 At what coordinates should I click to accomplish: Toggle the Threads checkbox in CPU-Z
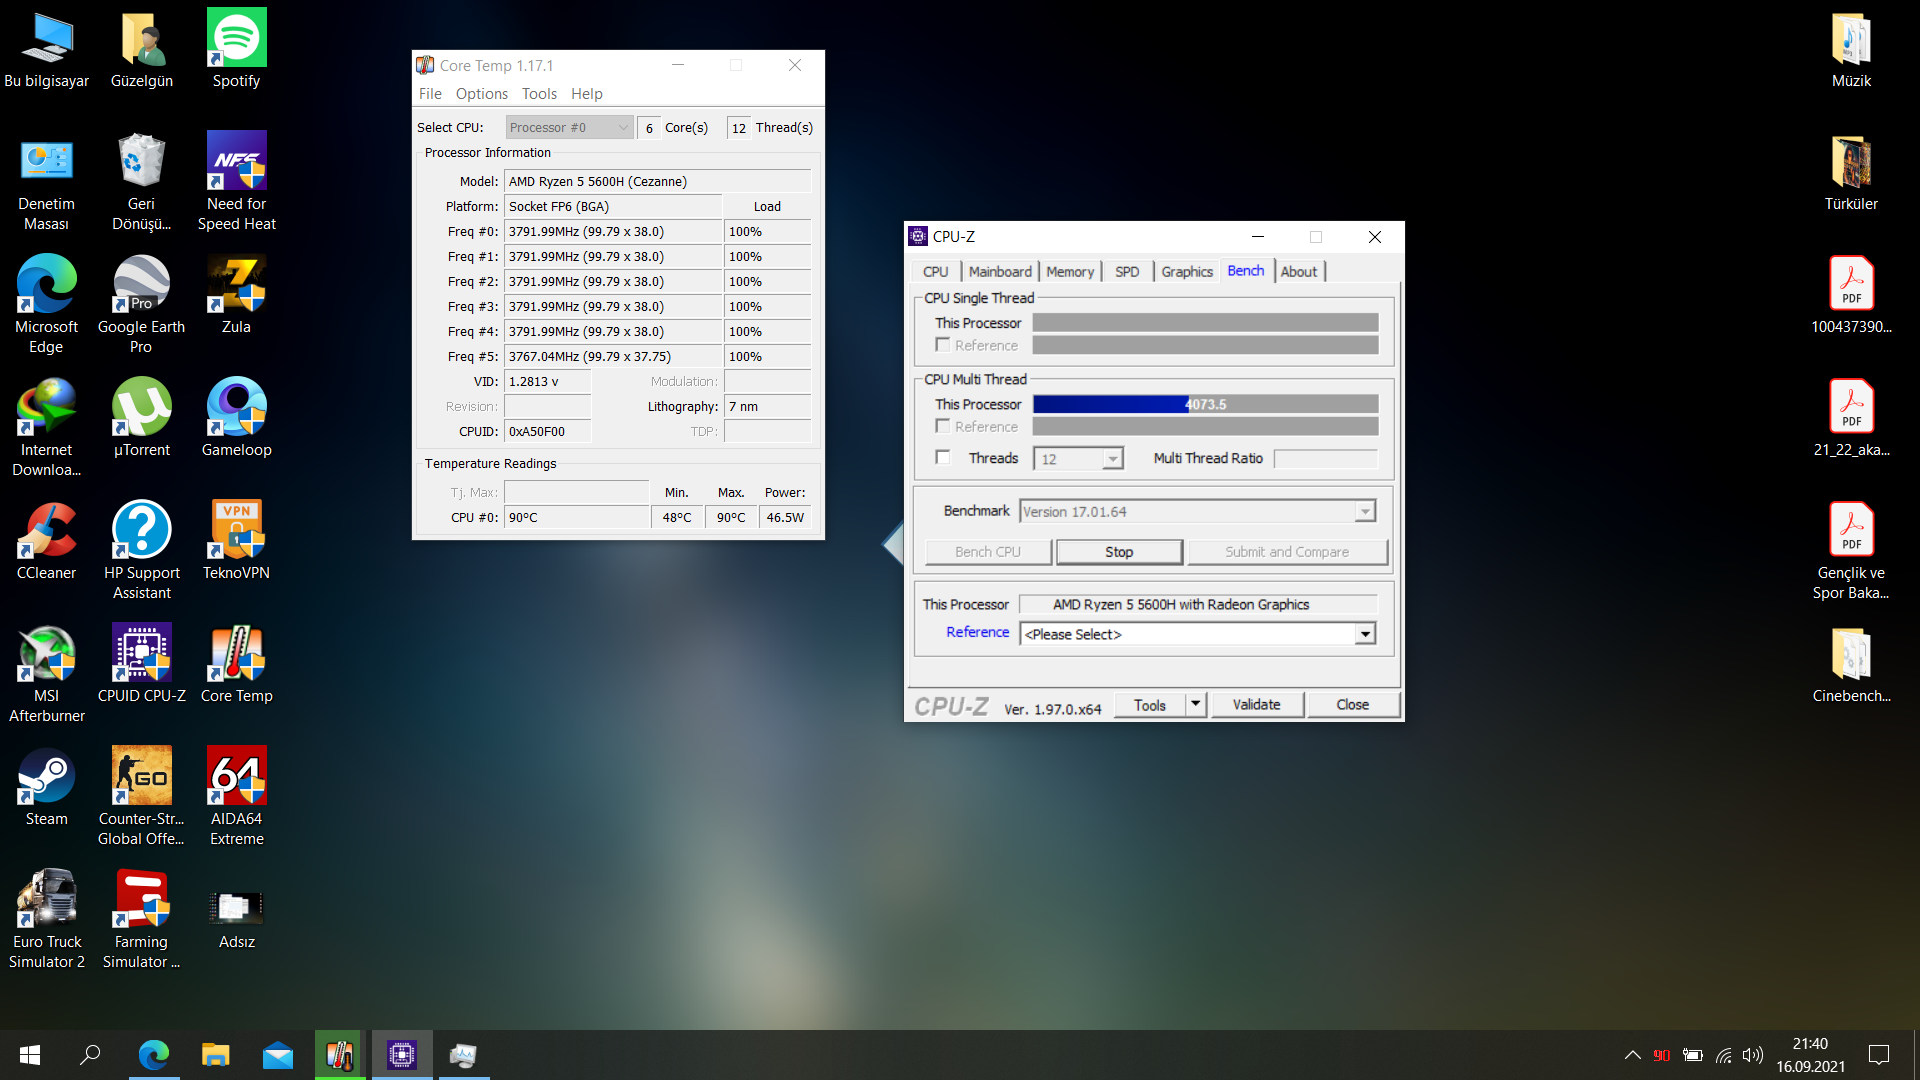(942, 457)
